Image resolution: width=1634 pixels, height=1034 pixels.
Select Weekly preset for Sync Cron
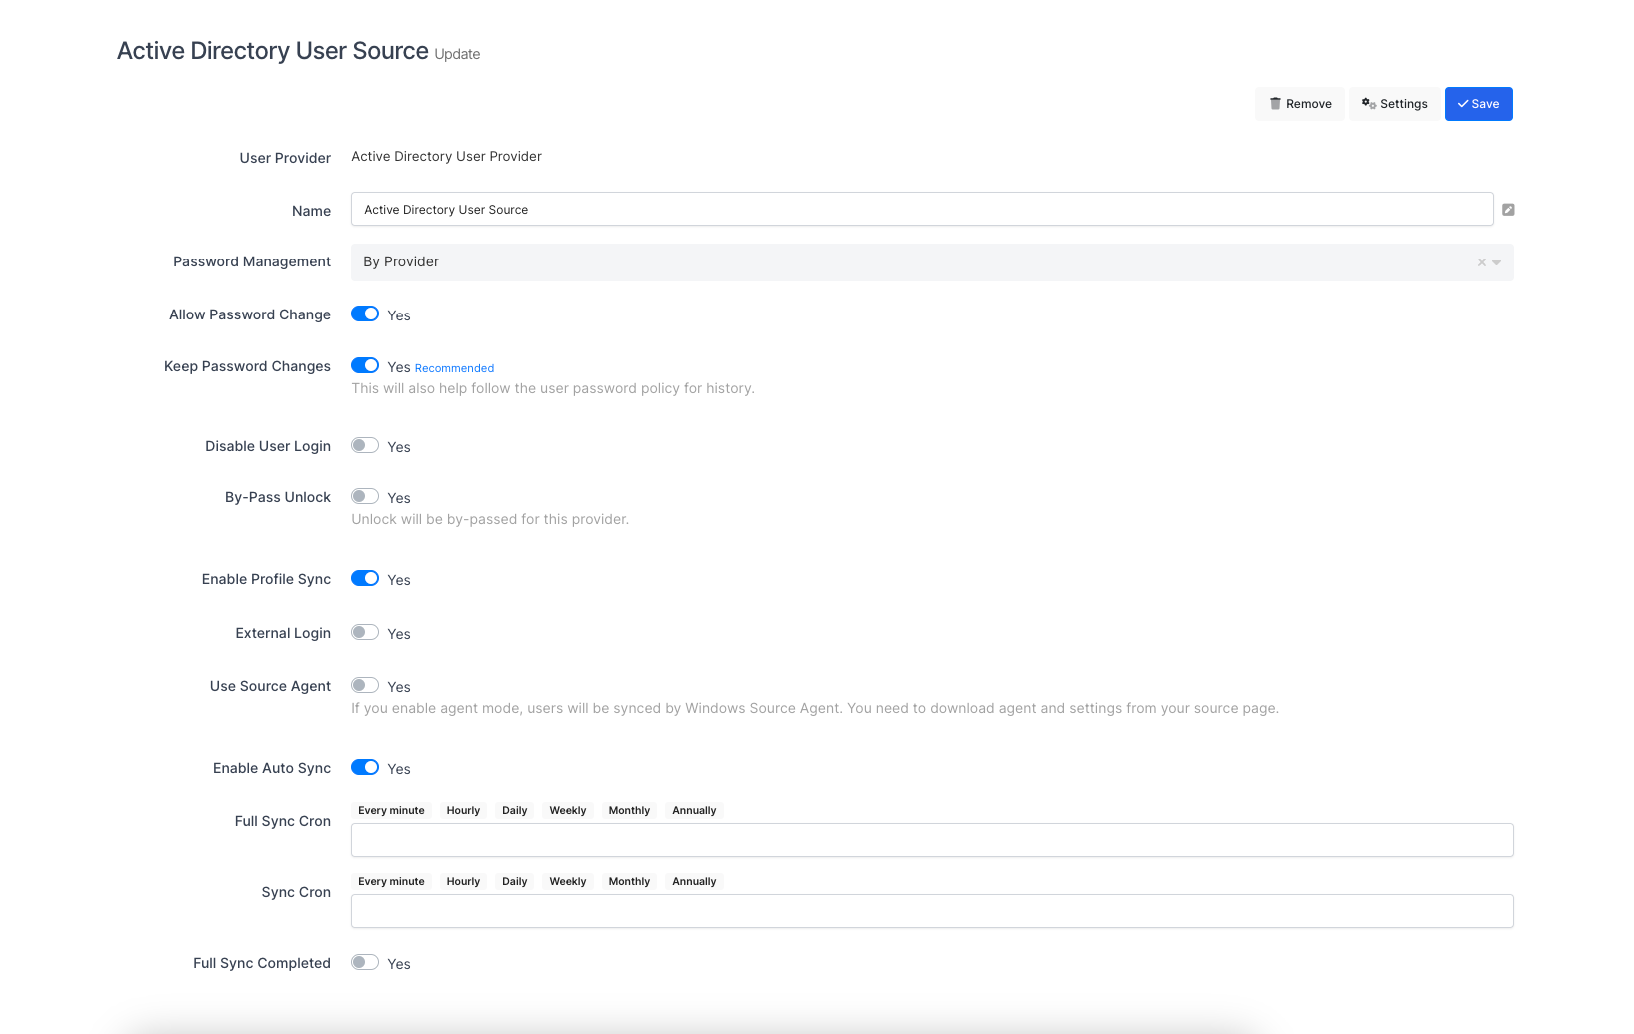click(x=567, y=881)
